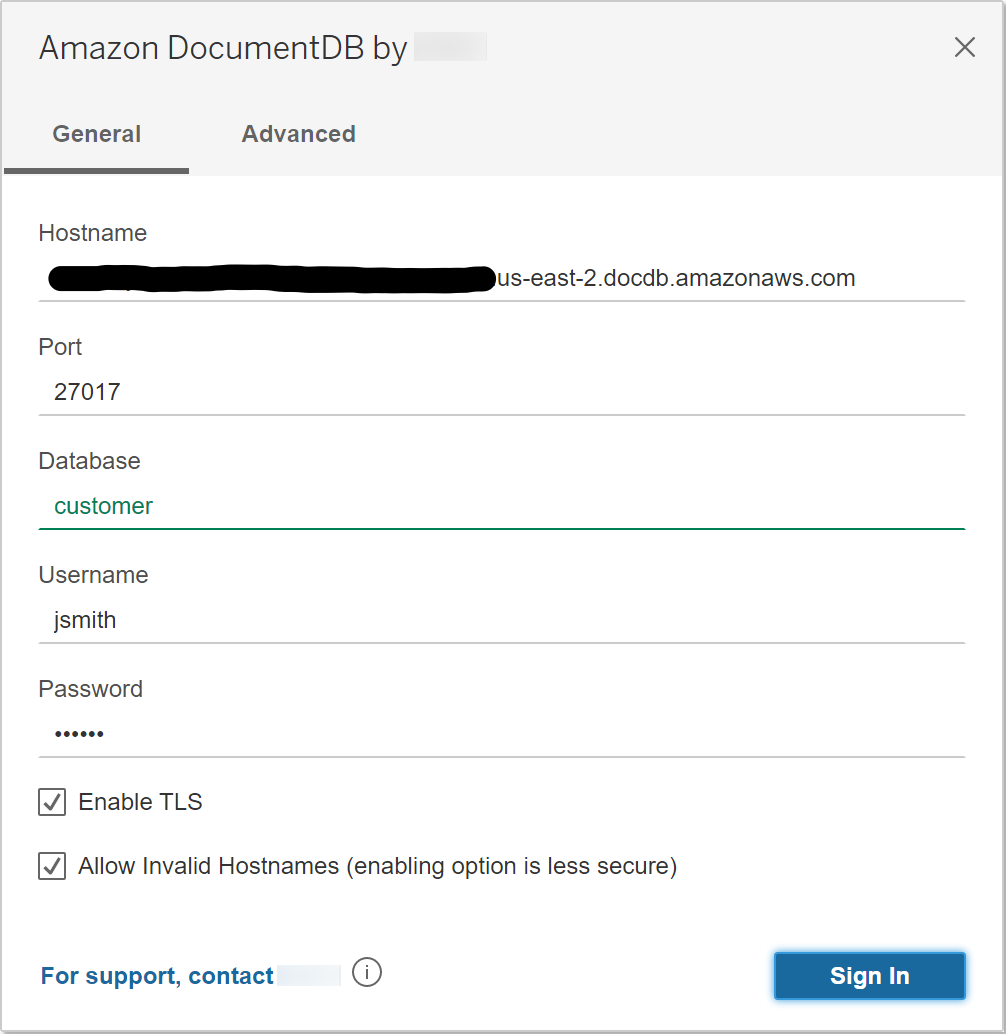Click the "enabling option is less secure" text
The height and width of the screenshot is (1034, 1006).
[x=512, y=866]
